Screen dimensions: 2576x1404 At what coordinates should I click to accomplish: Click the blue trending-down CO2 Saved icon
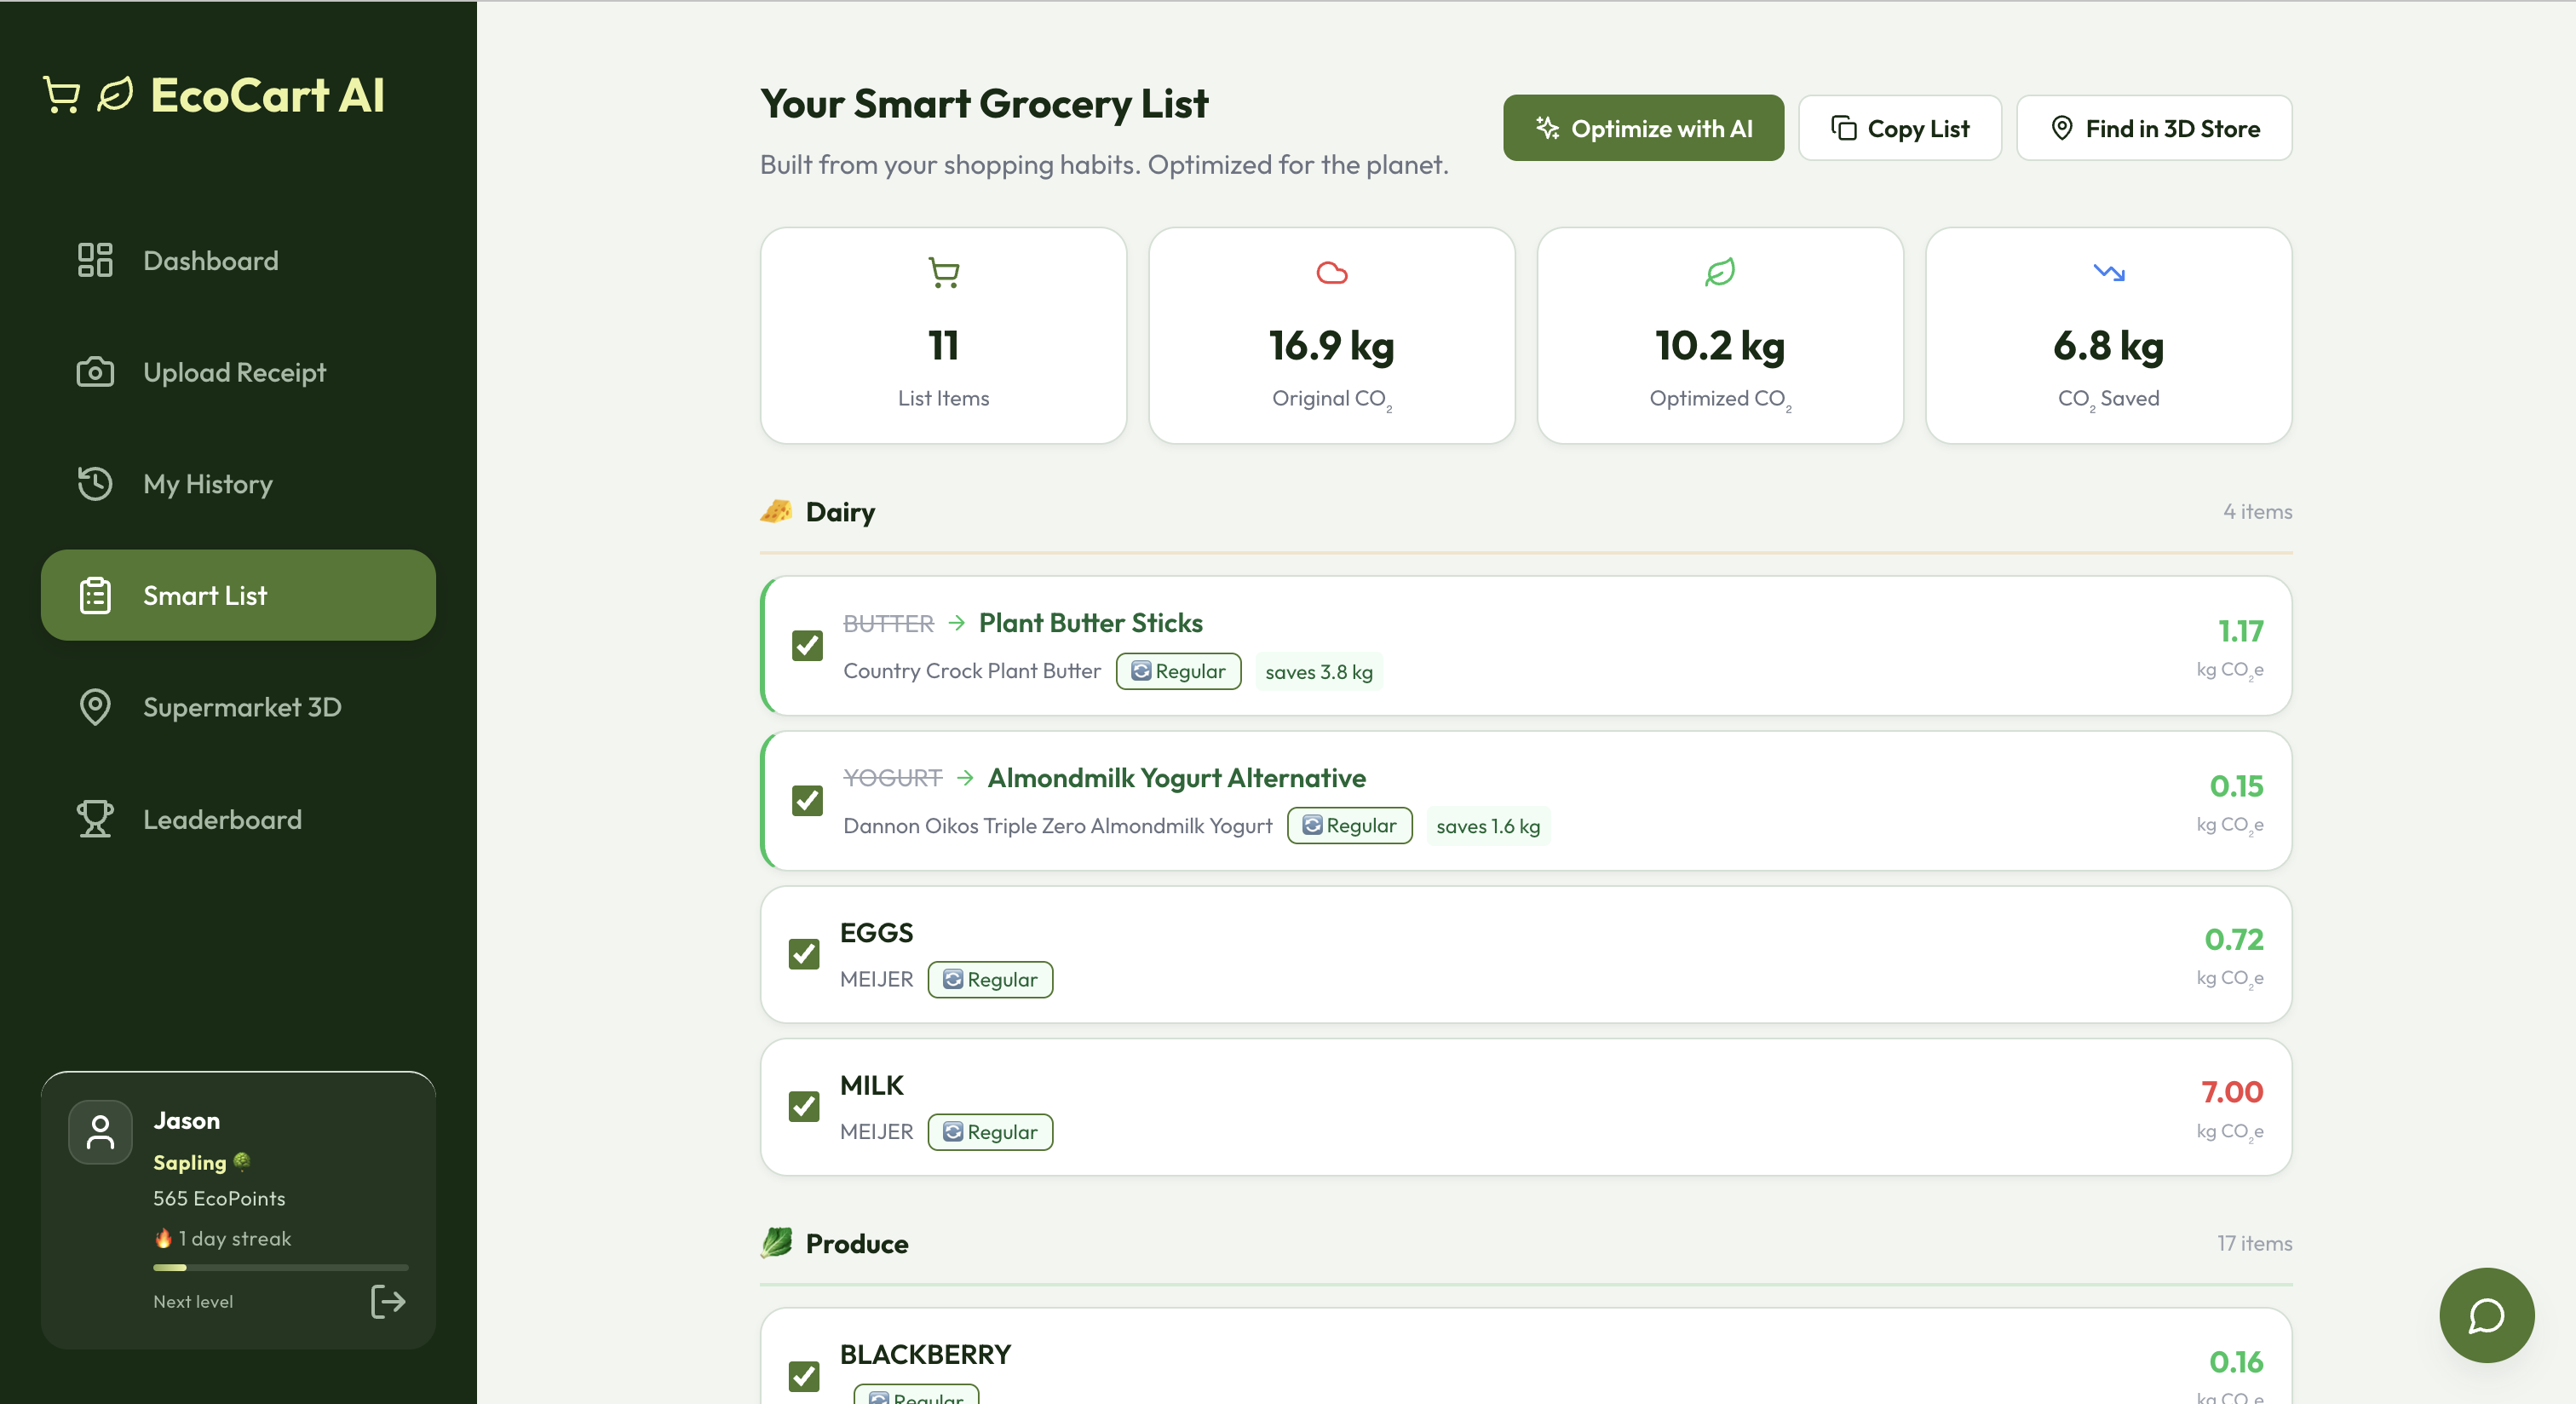2108,272
